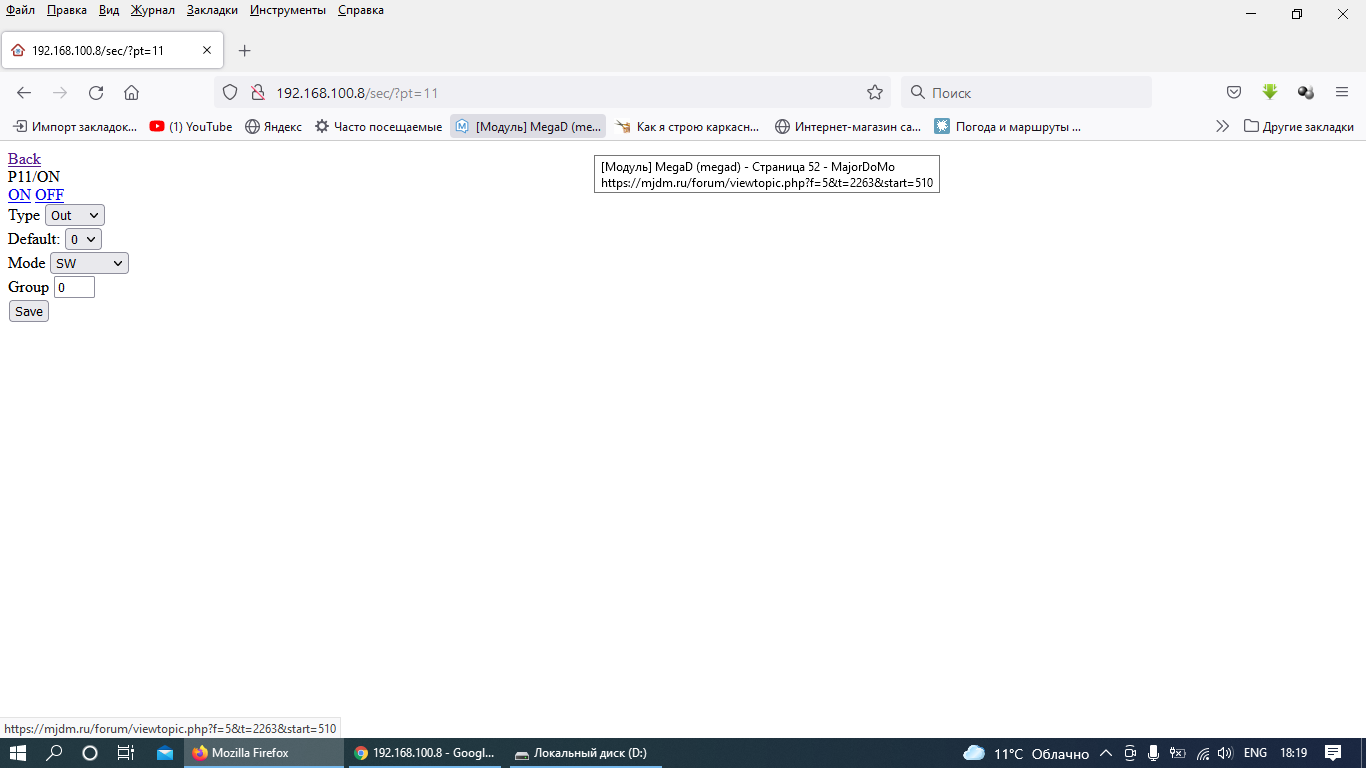1366x768 pixels.
Task: Open the Импорт закладок bookmark
Action: (75, 127)
